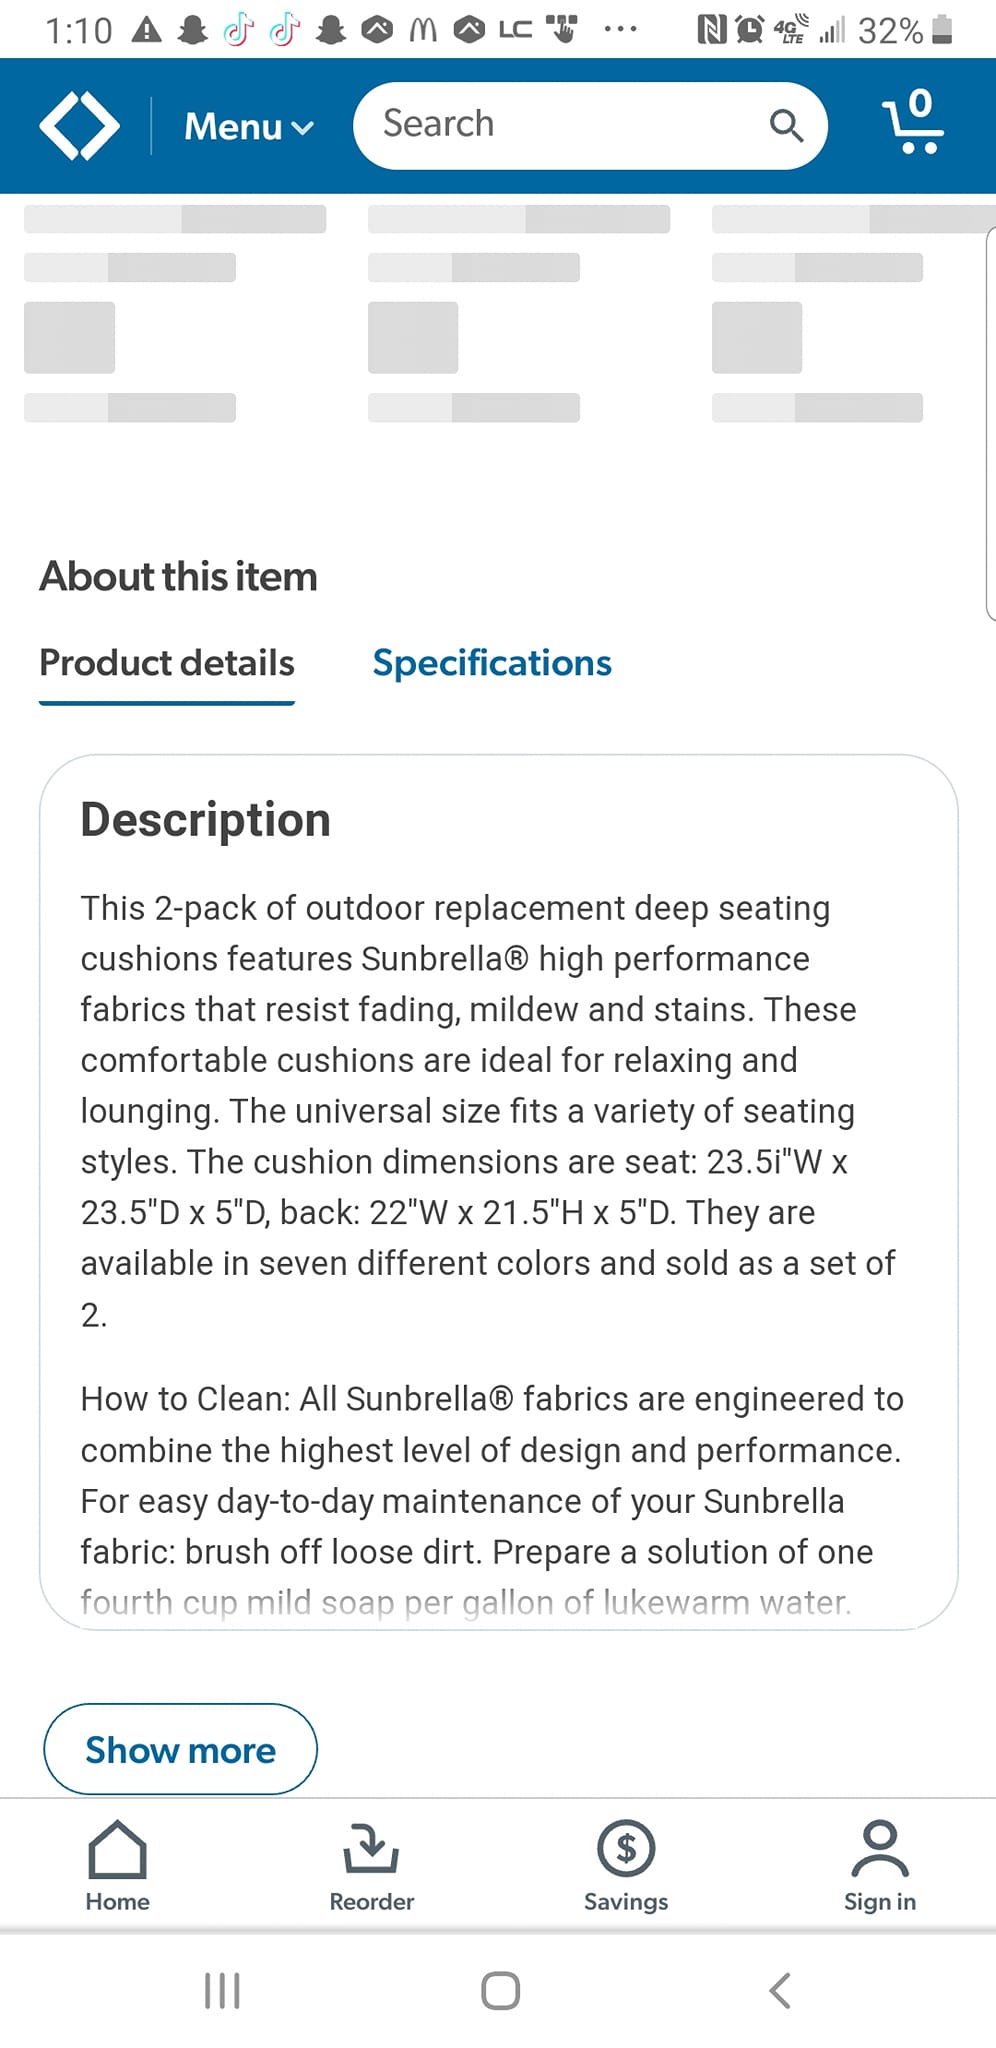Open the shopping cart
The width and height of the screenshot is (996, 2048).
click(913, 124)
